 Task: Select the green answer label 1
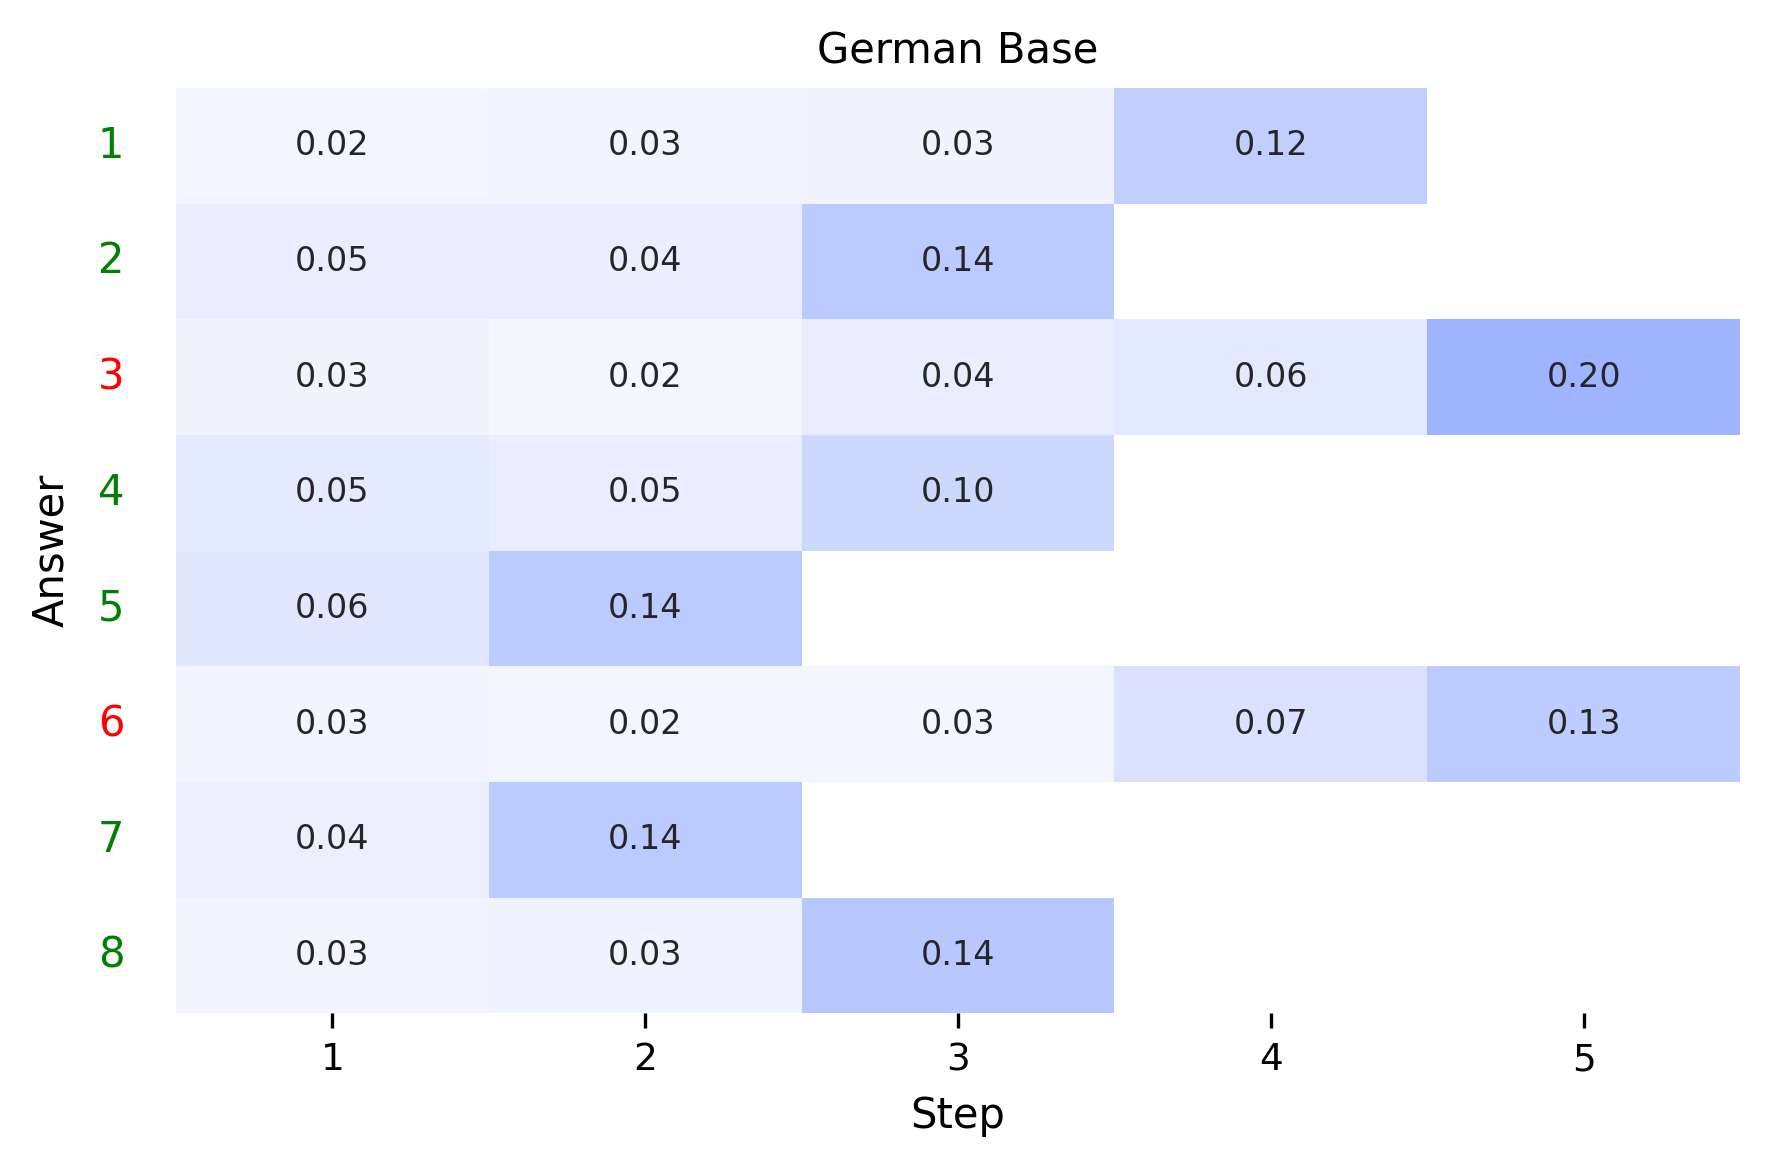pos(111,145)
